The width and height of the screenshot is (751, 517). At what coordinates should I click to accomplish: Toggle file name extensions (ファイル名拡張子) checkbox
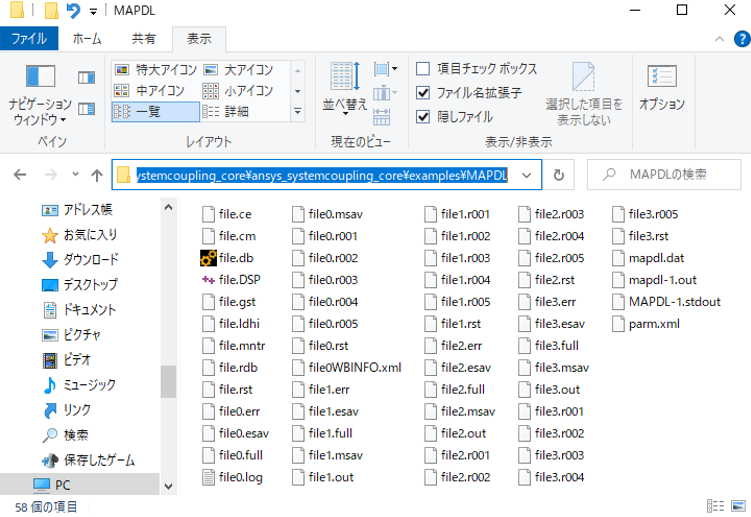pyautogui.click(x=423, y=93)
